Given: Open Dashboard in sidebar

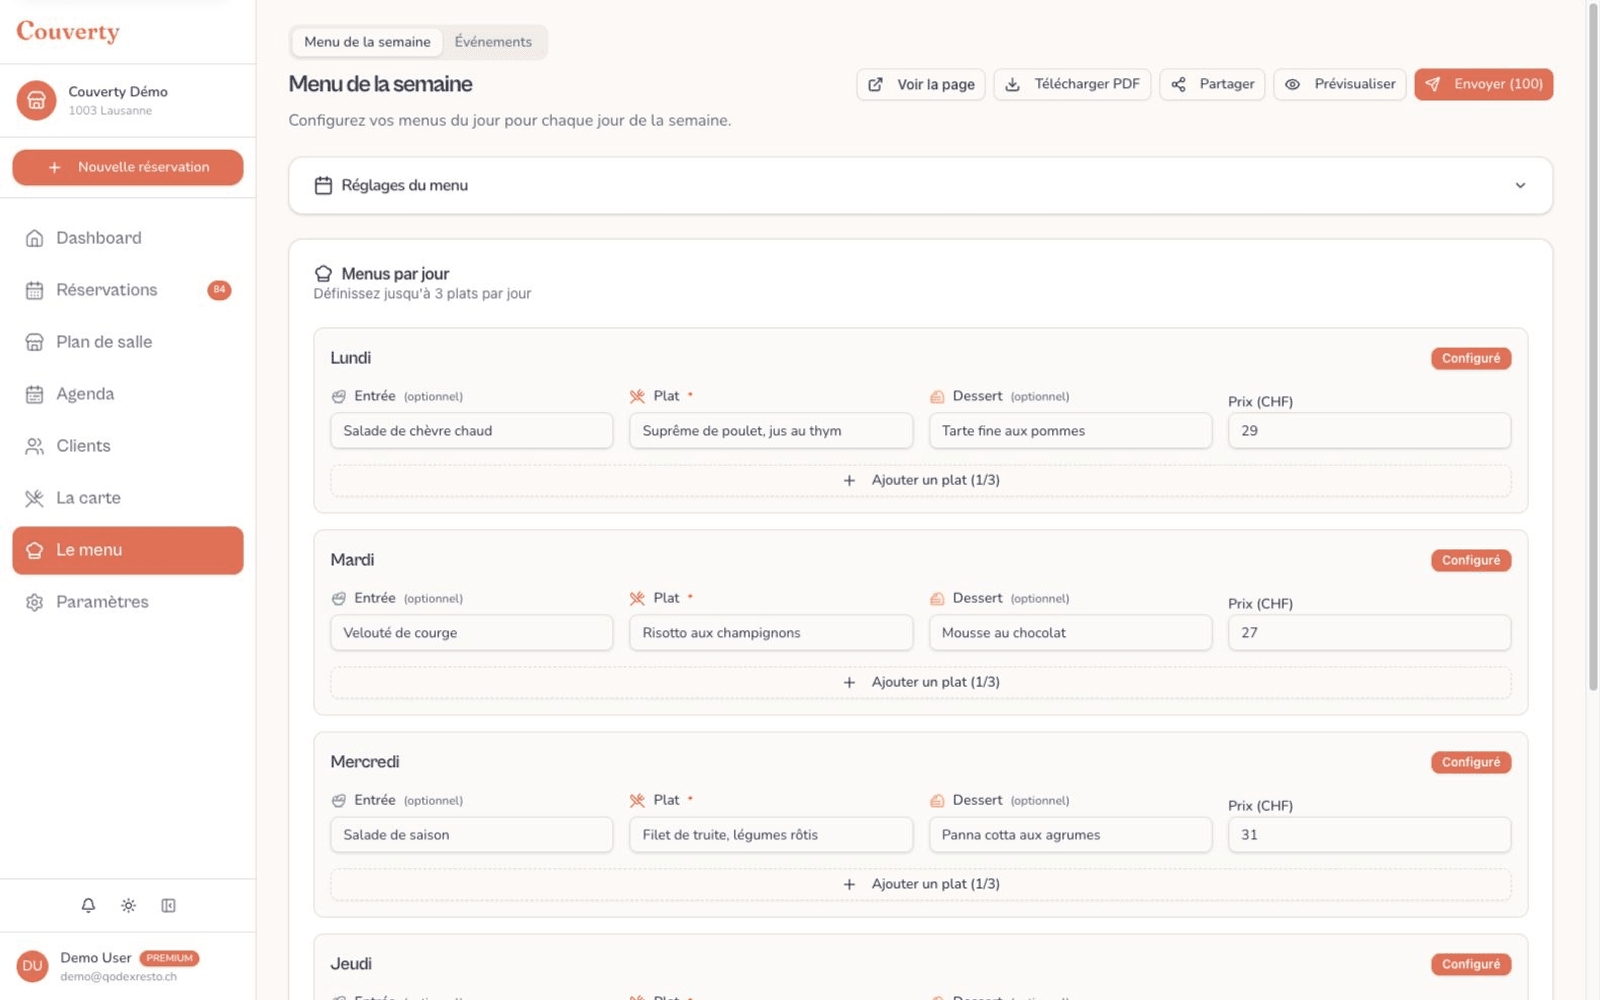Looking at the screenshot, I should tap(128, 238).
